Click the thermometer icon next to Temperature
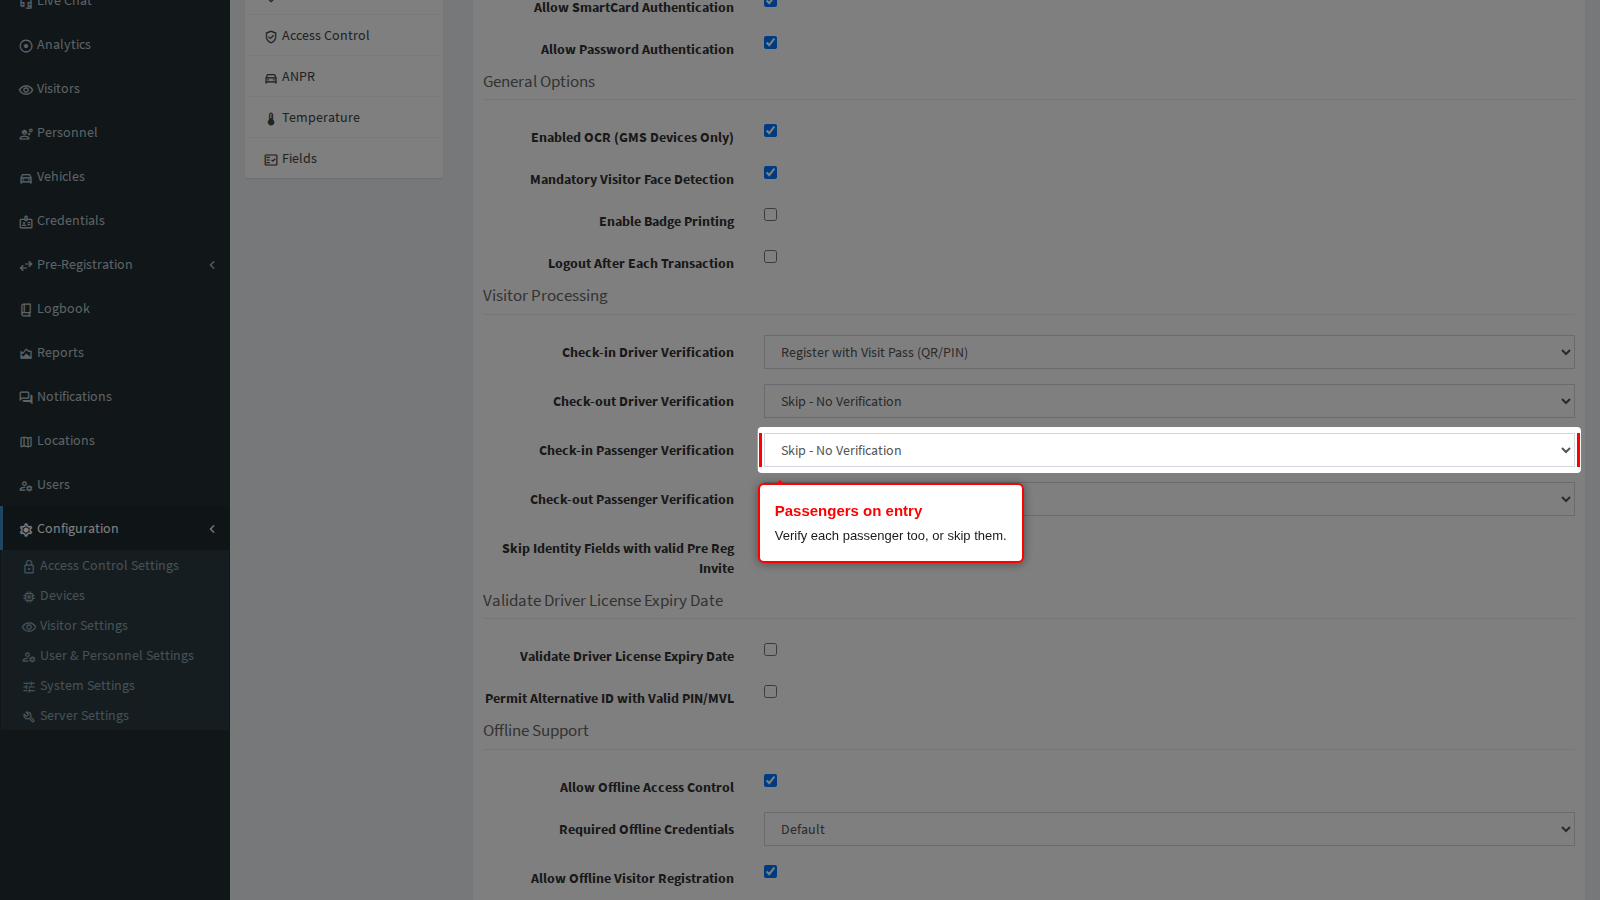1600x900 pixels. [x=271, y=119]
